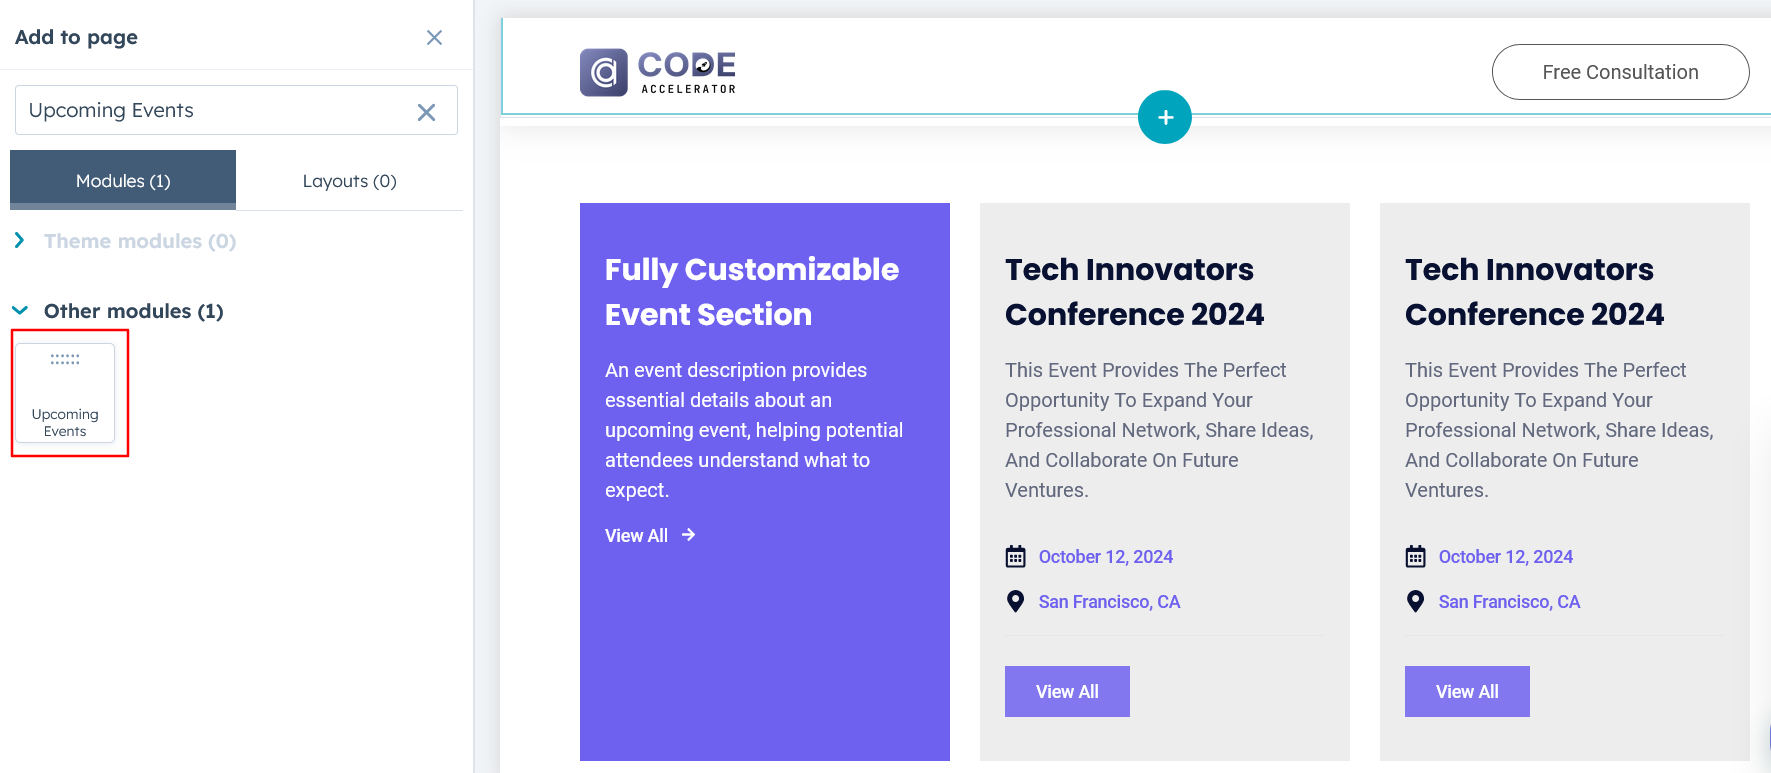Click the arrow icon beside View All

(x=688, y=535)
